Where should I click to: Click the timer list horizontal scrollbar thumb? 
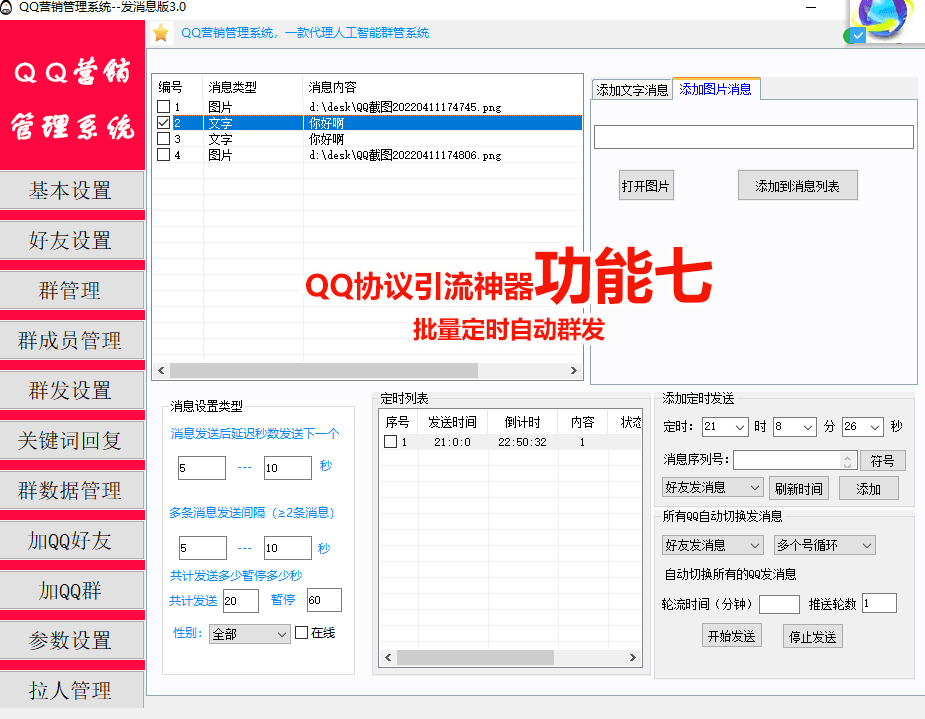click(x=475, y=657)
